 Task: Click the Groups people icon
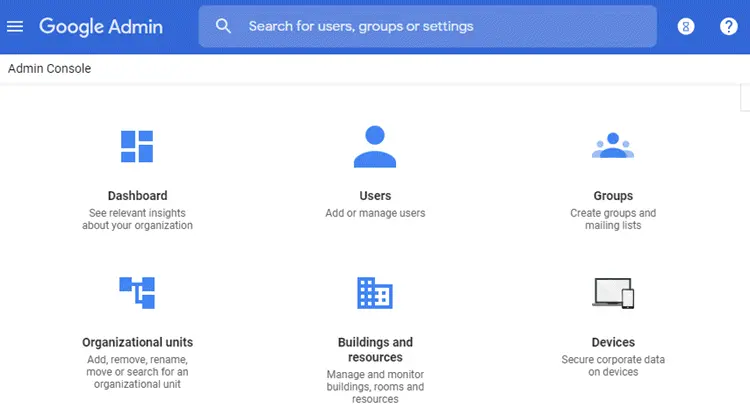[613, 146]
